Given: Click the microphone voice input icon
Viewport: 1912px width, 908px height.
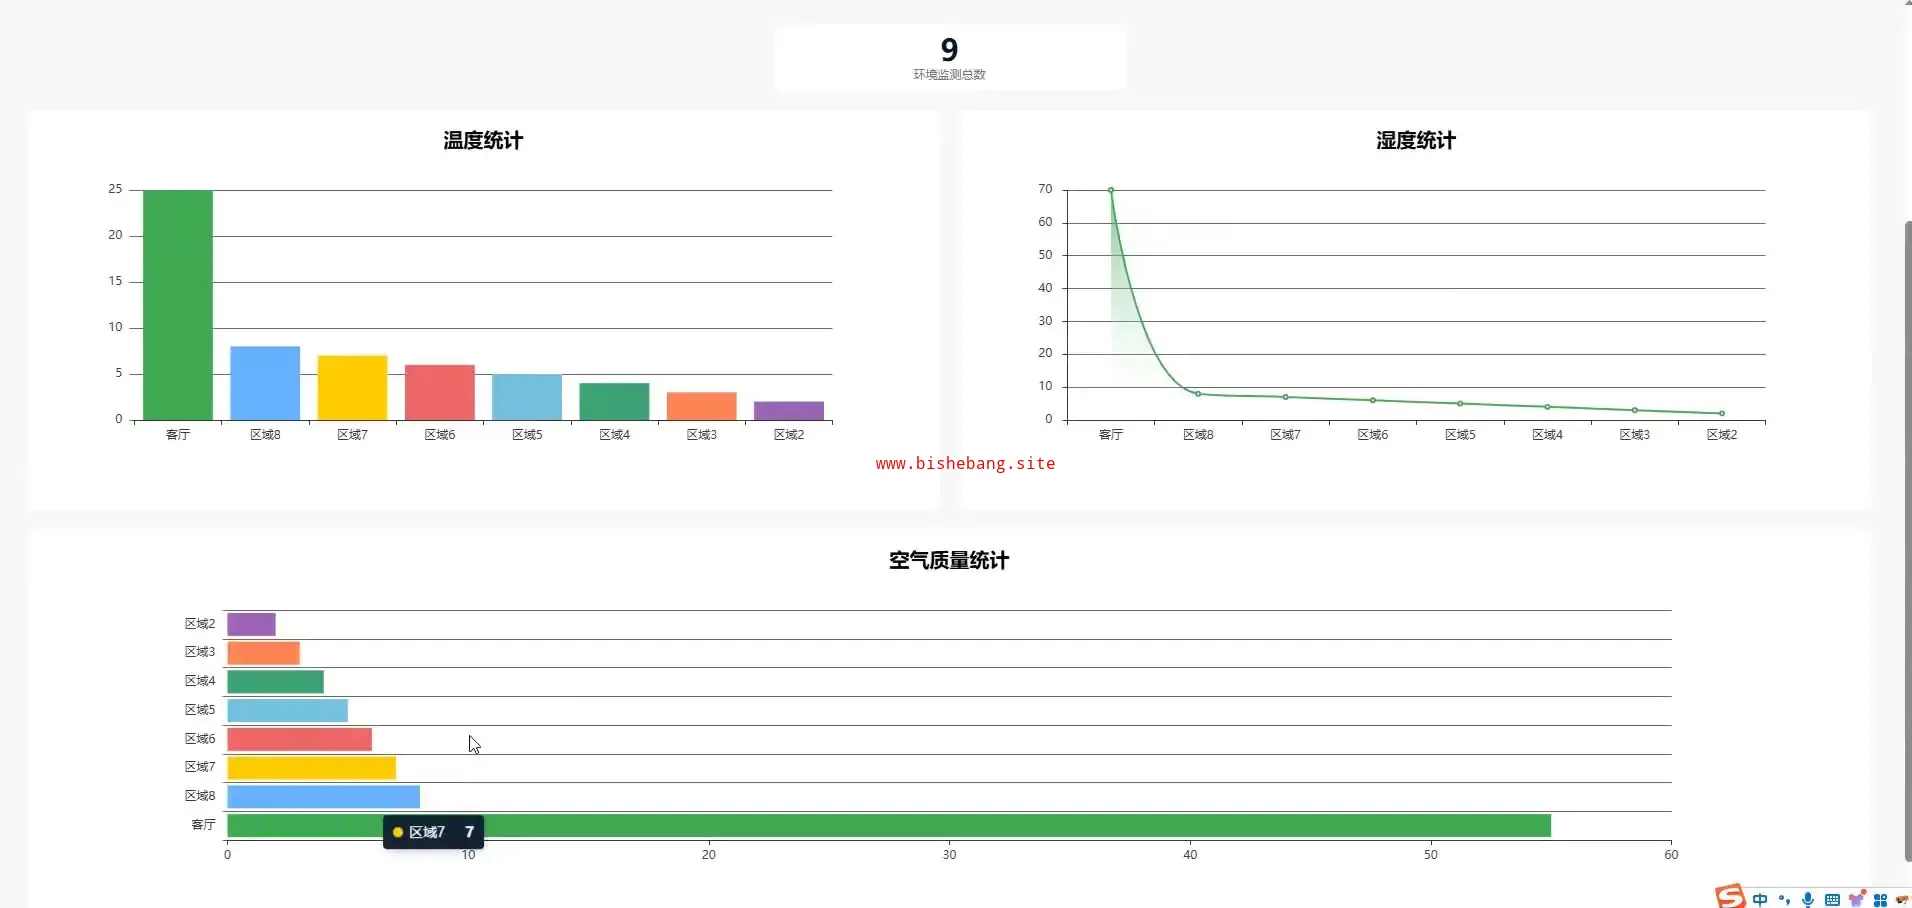Looking at the screenshot, I should pos(1808,900).
